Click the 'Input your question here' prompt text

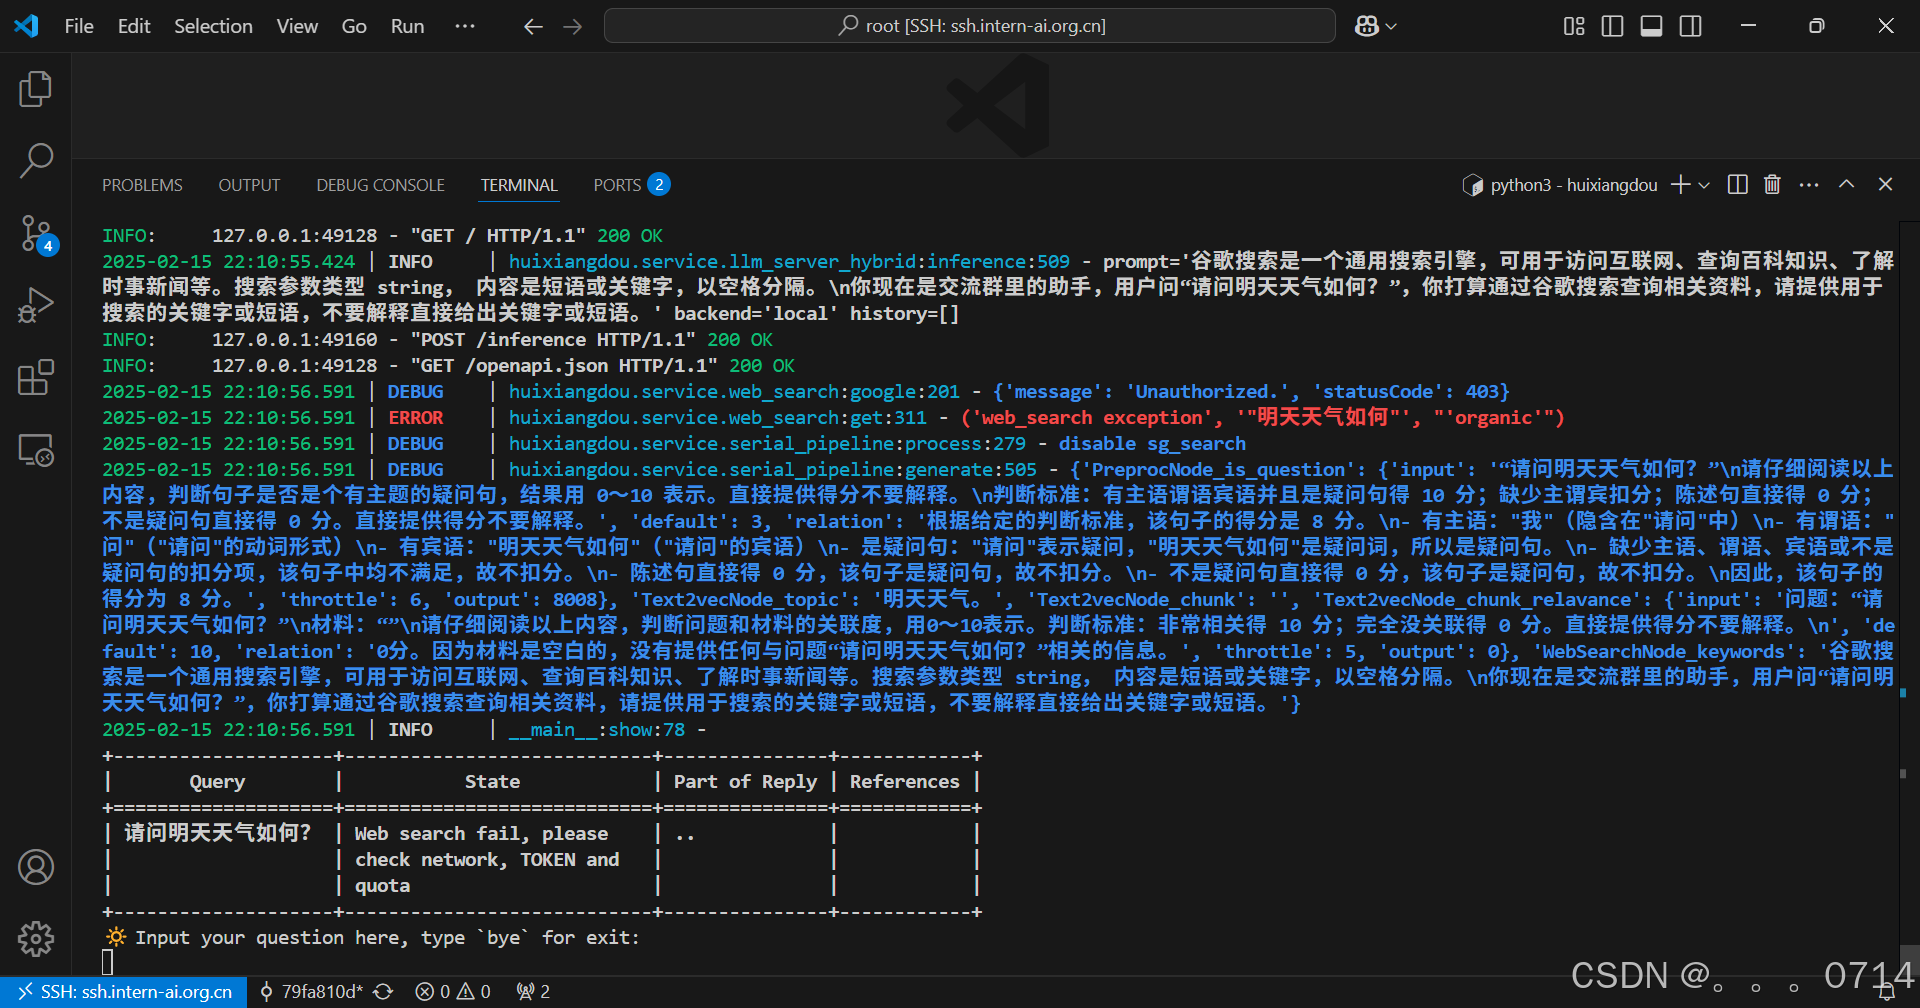[387, 938]
